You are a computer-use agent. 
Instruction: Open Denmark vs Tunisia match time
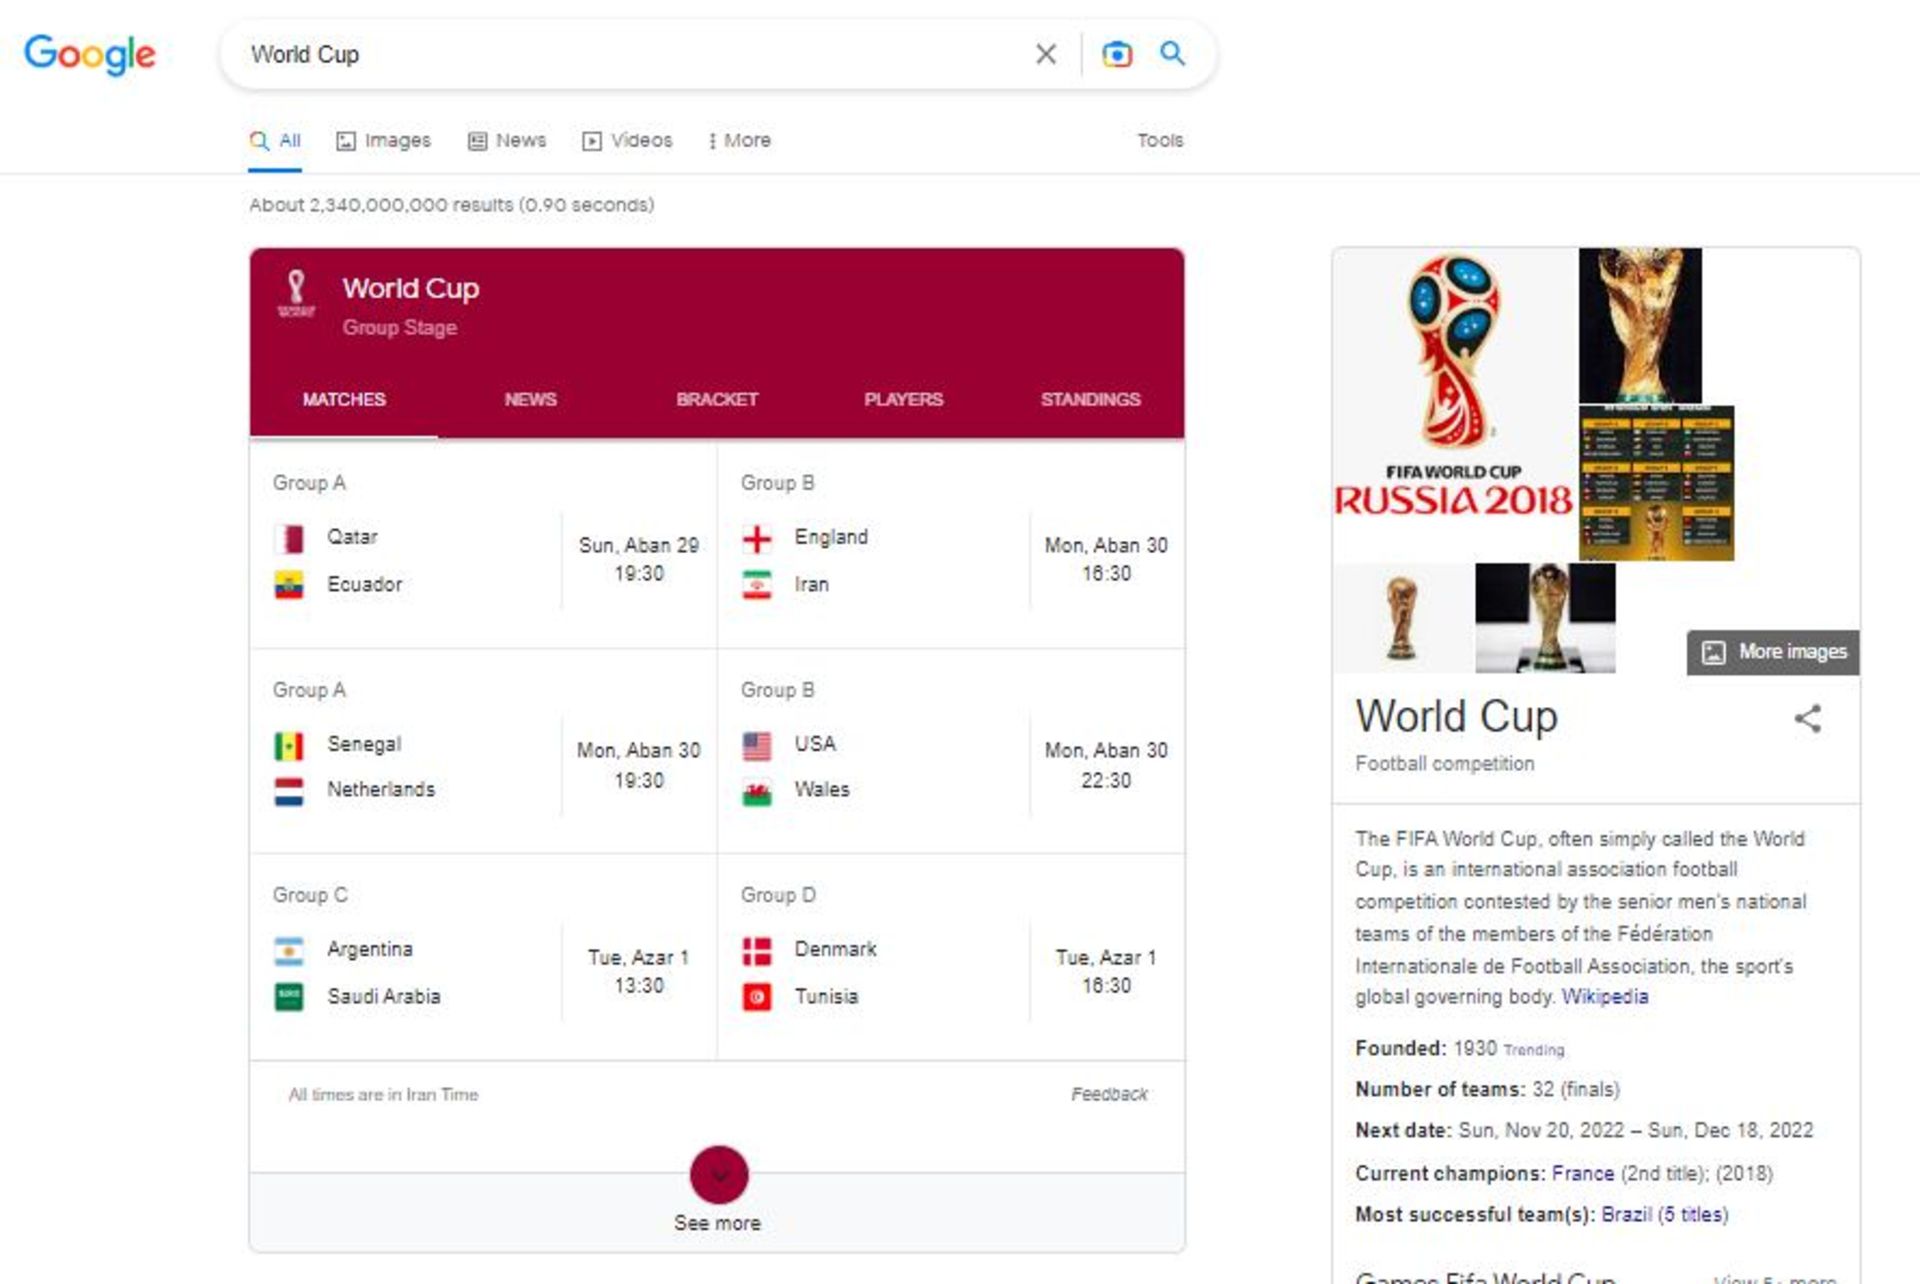point(1106,971)
